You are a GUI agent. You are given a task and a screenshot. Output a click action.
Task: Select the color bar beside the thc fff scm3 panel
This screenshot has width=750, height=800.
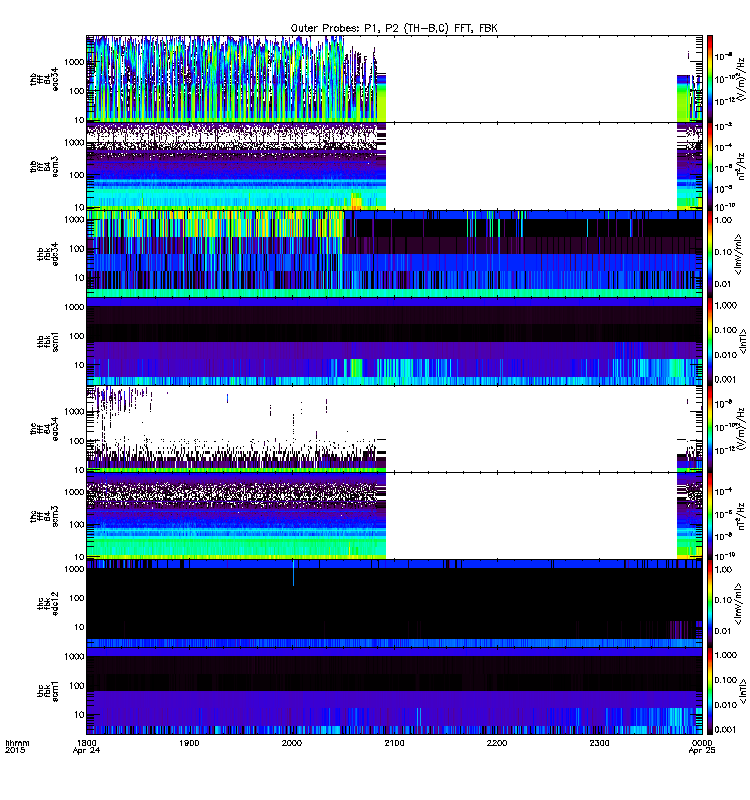click(710, 516)
